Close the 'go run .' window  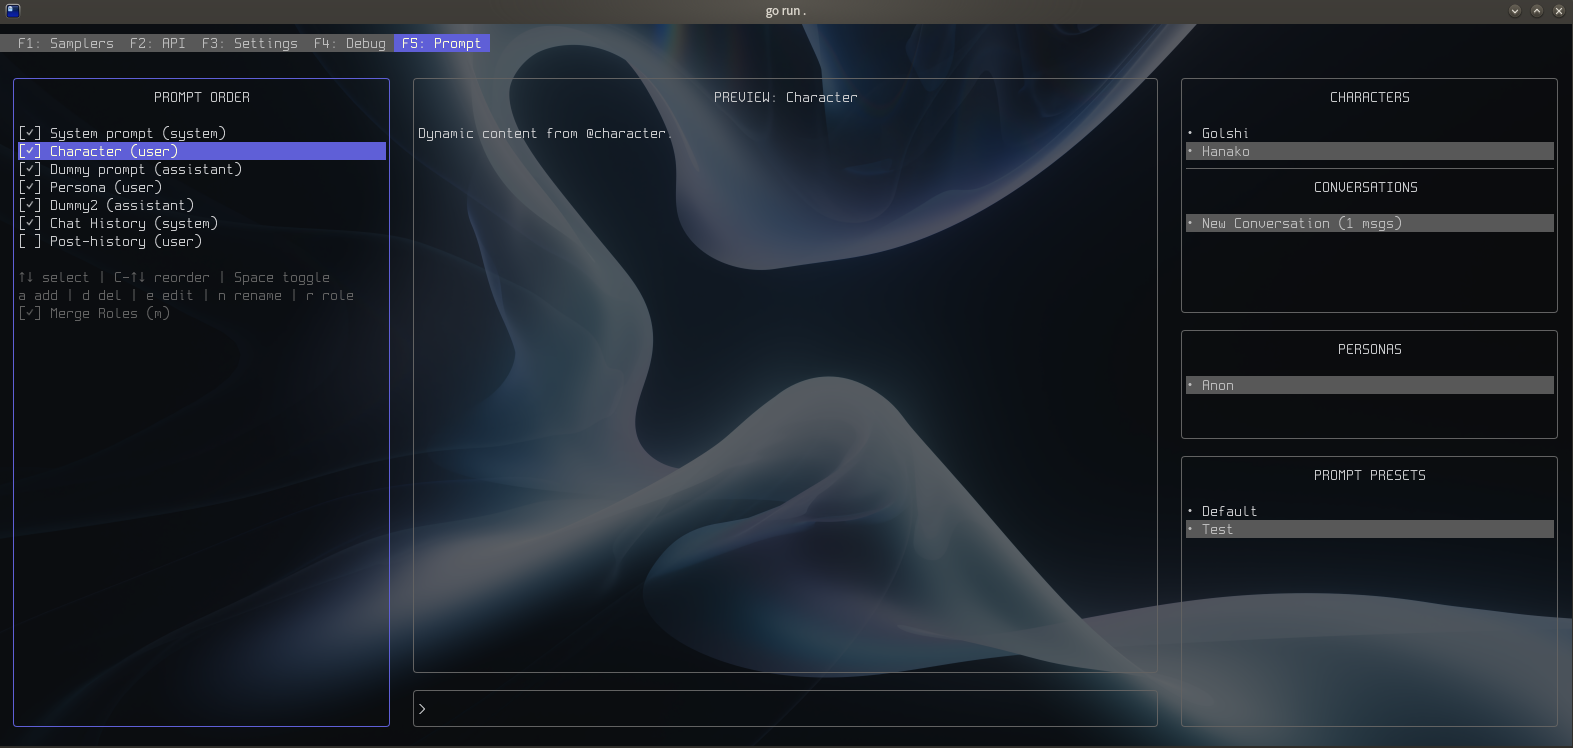1559,11
